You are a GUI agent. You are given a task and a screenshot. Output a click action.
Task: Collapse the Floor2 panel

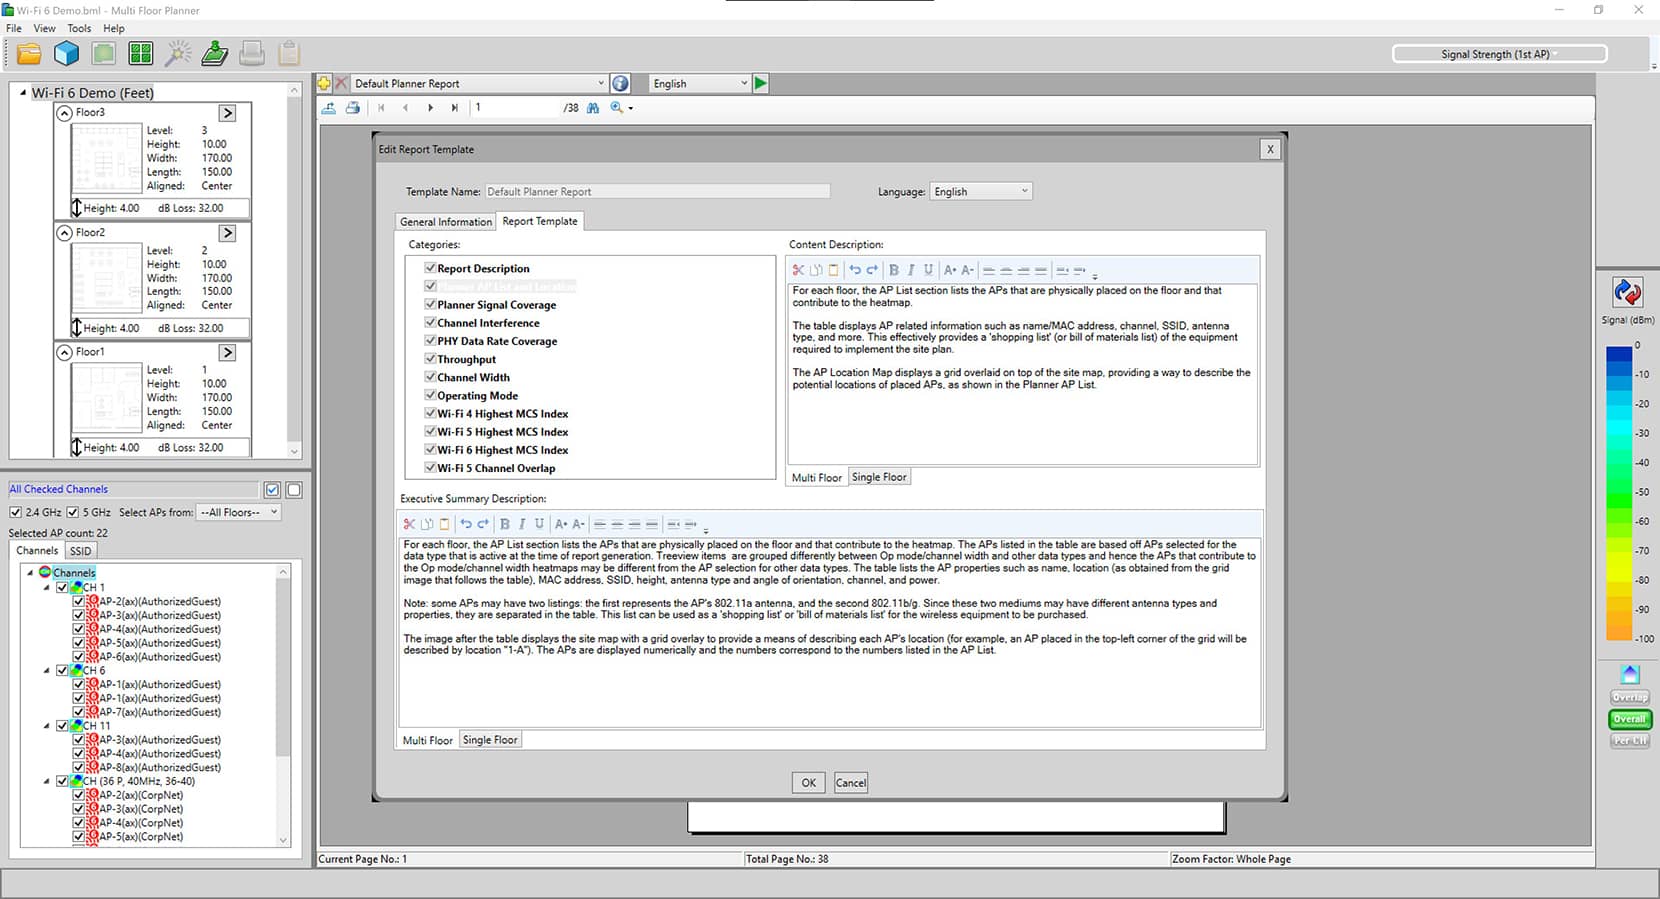coord(64,233)
